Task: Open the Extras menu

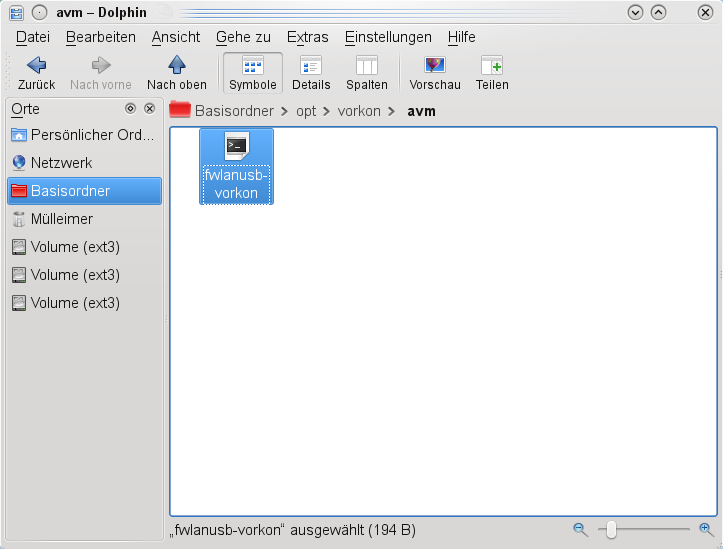Action: pos(308,37)
